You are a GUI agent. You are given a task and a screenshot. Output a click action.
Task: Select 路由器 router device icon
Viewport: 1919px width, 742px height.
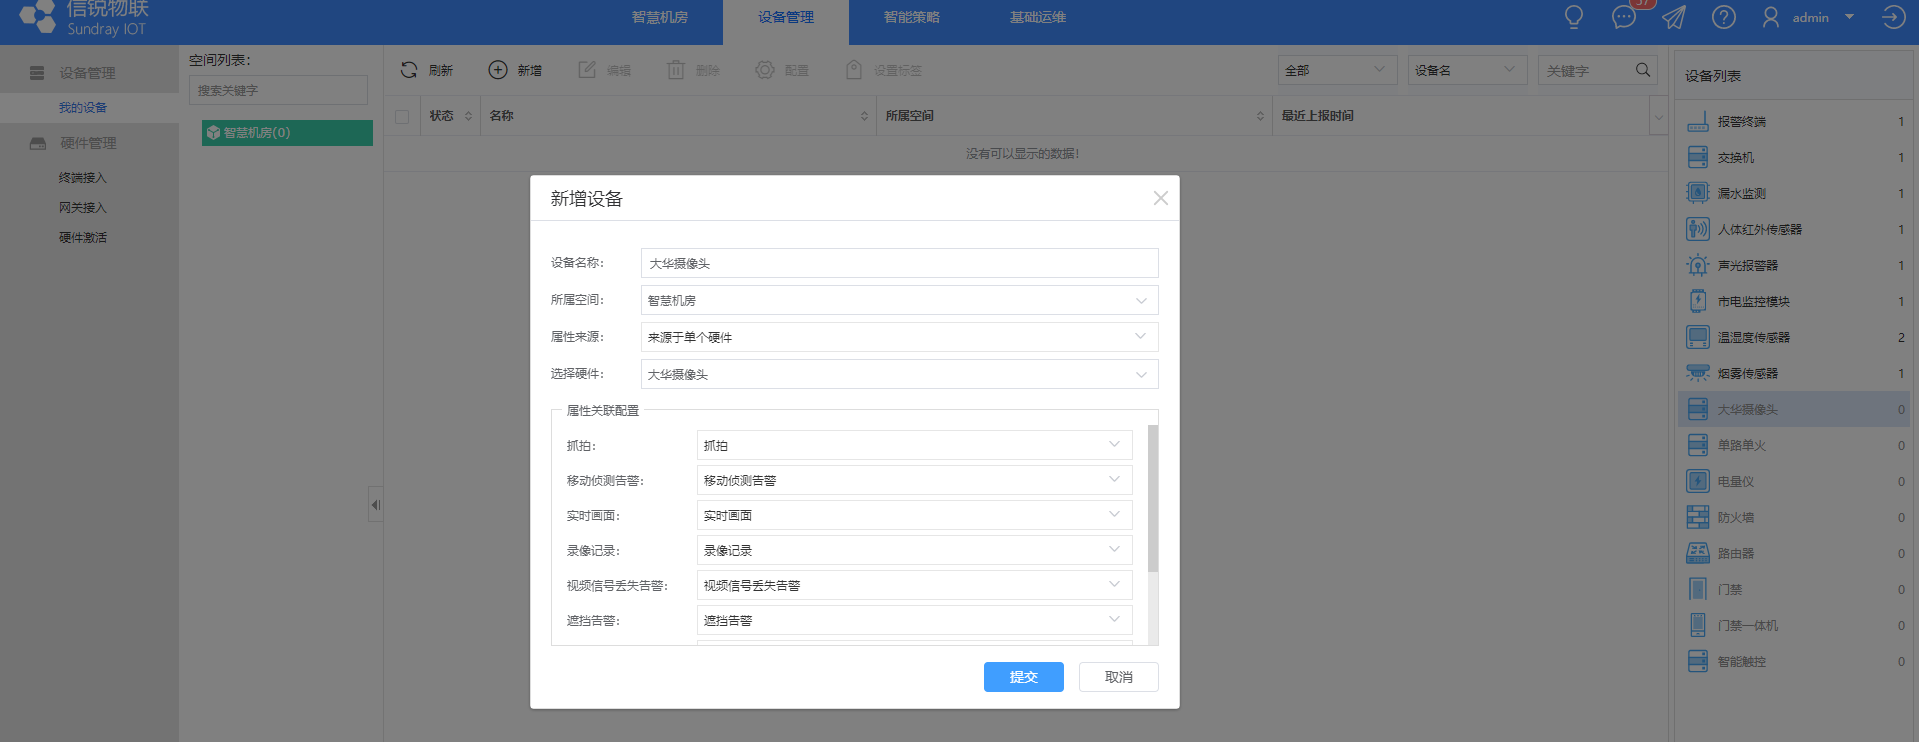(x=1698, y=553)
